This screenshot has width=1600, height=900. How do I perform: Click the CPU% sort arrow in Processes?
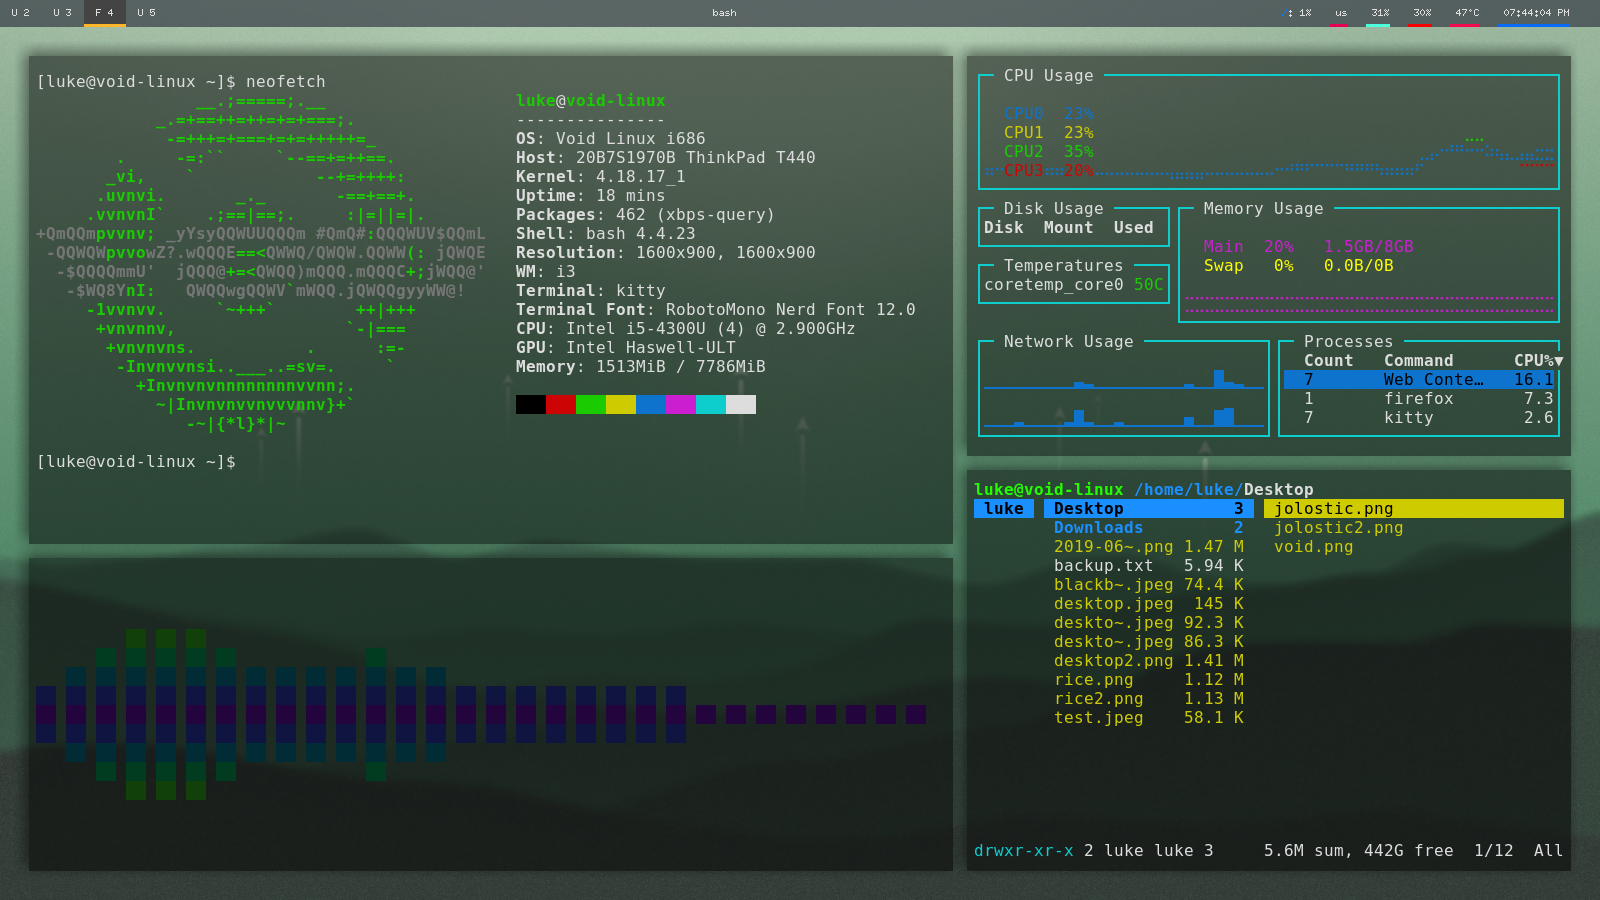[1558, 361]
